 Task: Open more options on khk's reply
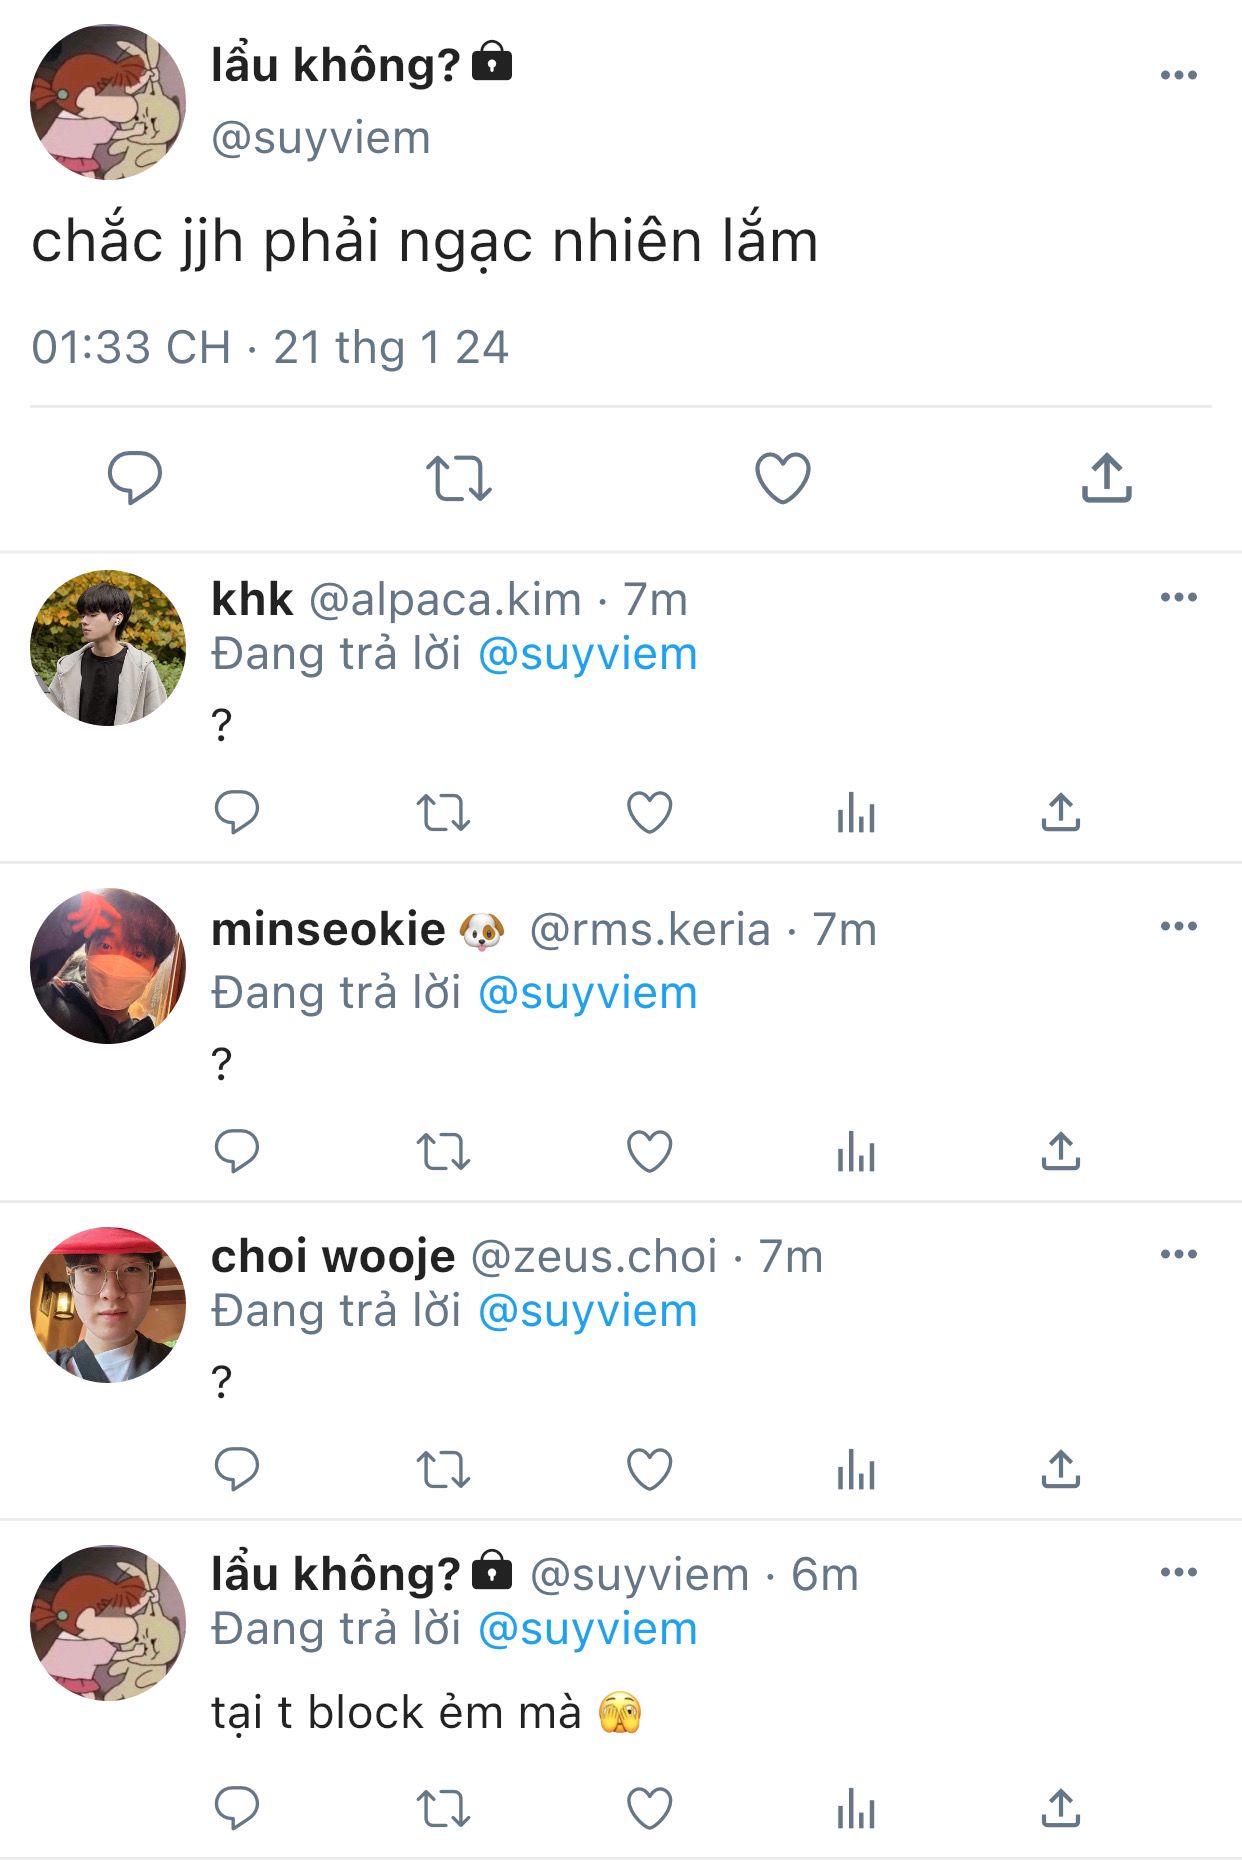(1179, 597)
